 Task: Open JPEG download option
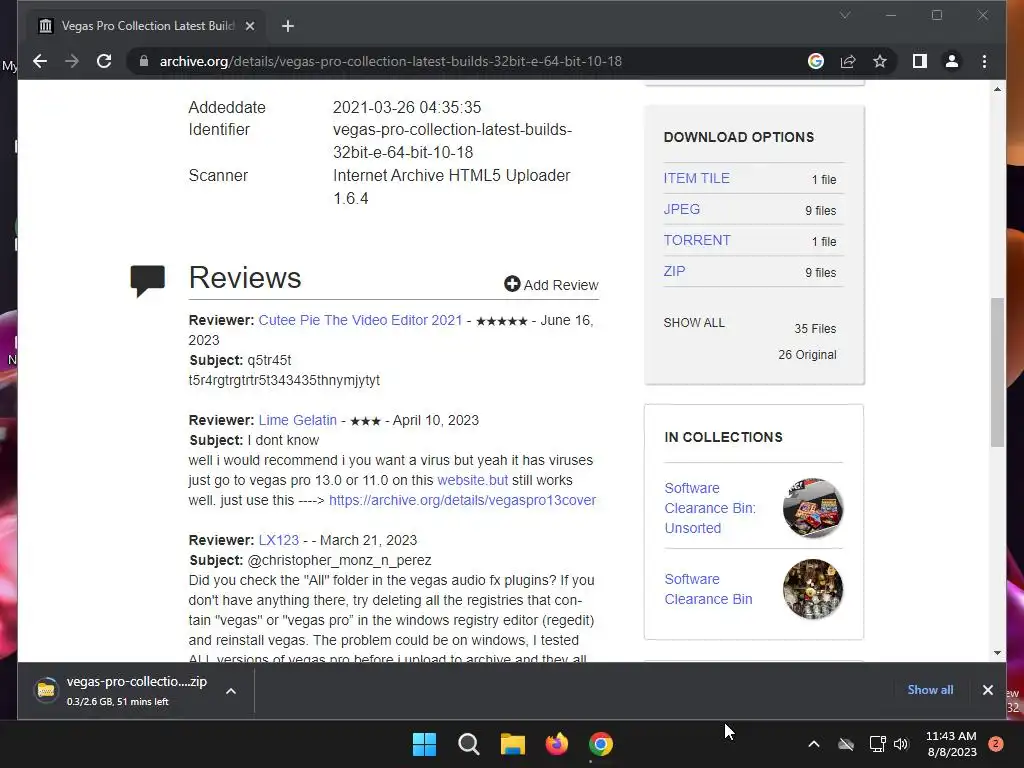[x=682, y=209]
